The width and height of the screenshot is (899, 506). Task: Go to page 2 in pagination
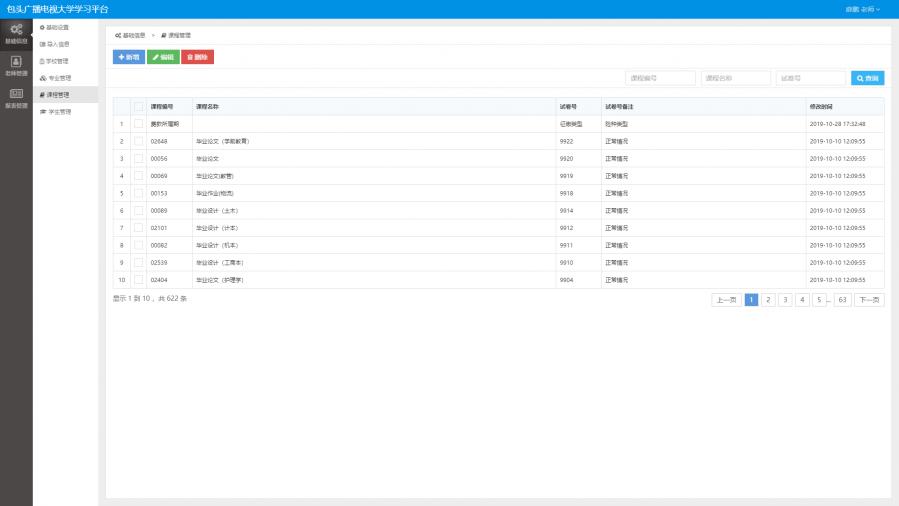(768, 299)
